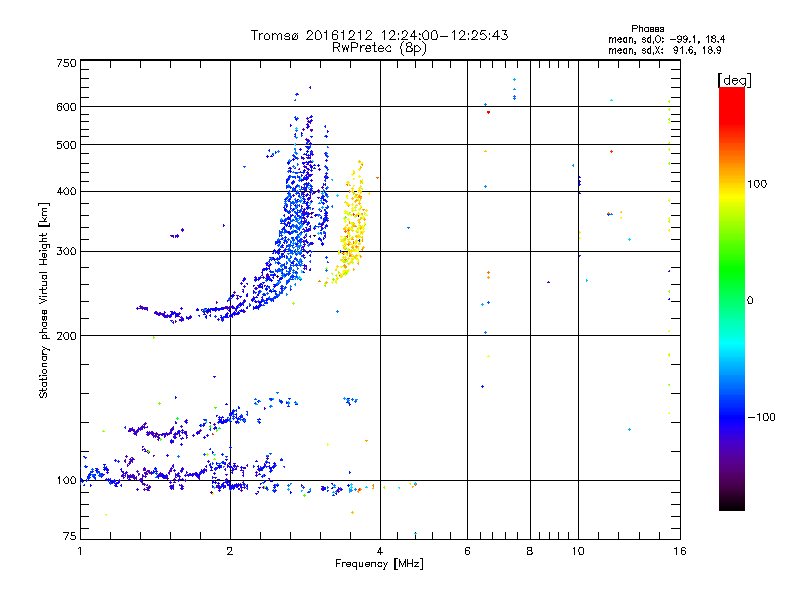Select the "RwPretec (8p)" subtitle

[379, 48]
